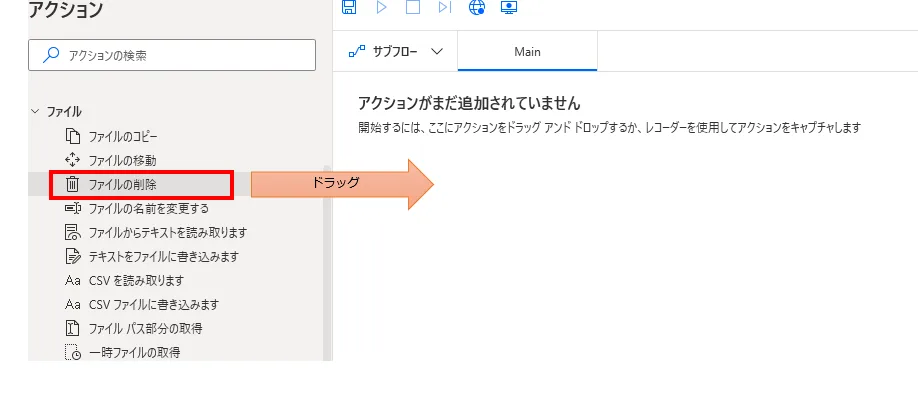Click the rename icon beside ファイルの名前を変更する
Screen dimensions: 918x404
[72, 208]
